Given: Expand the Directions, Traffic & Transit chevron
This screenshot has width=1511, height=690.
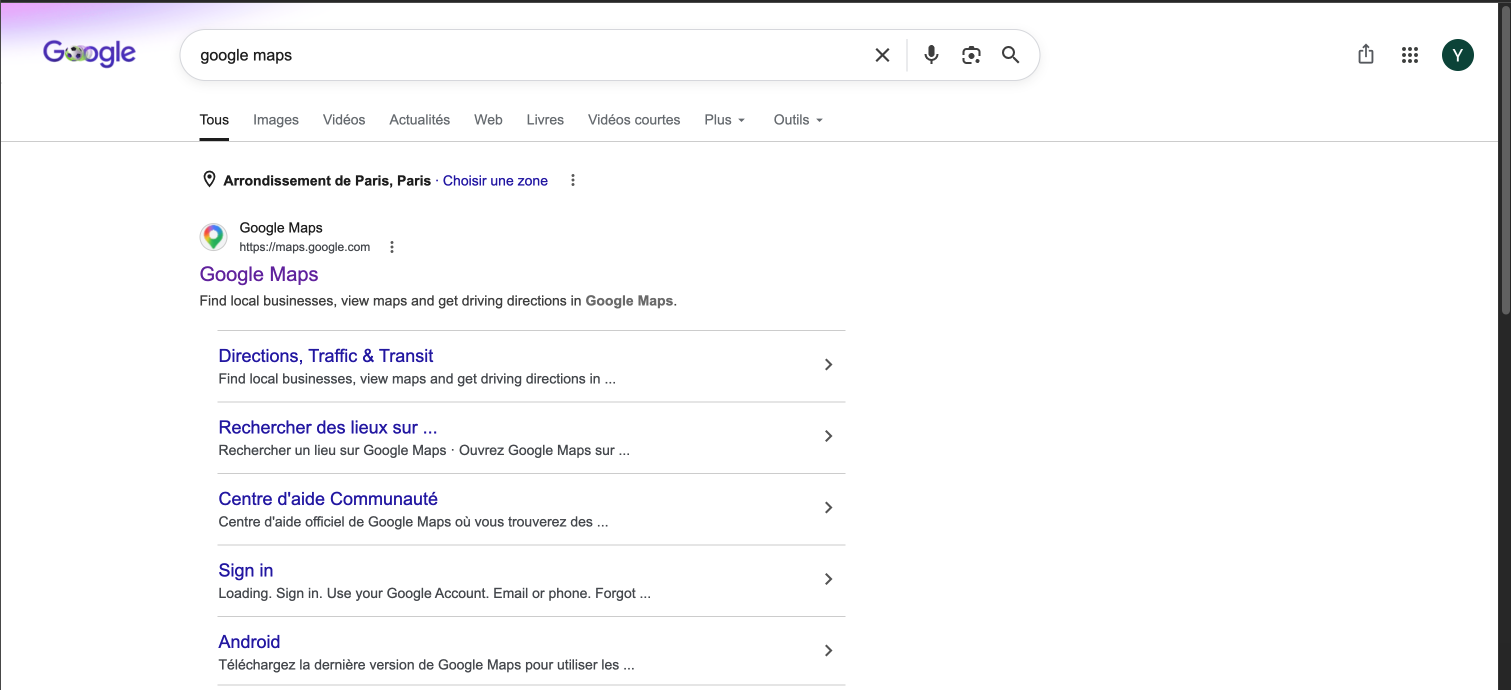Looking at the screenshot, I should [x=828, y=365].
